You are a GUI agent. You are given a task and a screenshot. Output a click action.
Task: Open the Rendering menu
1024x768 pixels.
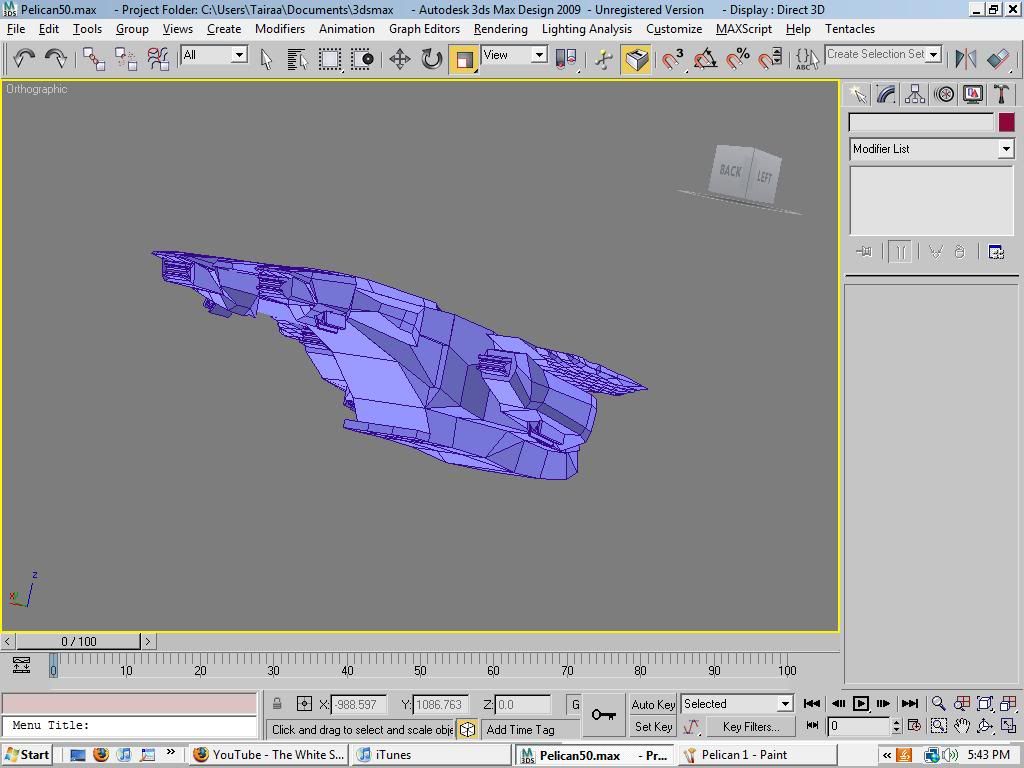pyautogui.click(x=500, y=29)
